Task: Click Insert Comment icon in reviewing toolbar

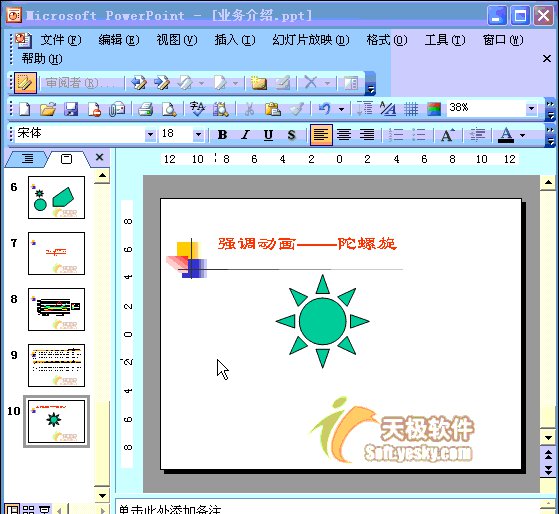Action: (259, 83)
